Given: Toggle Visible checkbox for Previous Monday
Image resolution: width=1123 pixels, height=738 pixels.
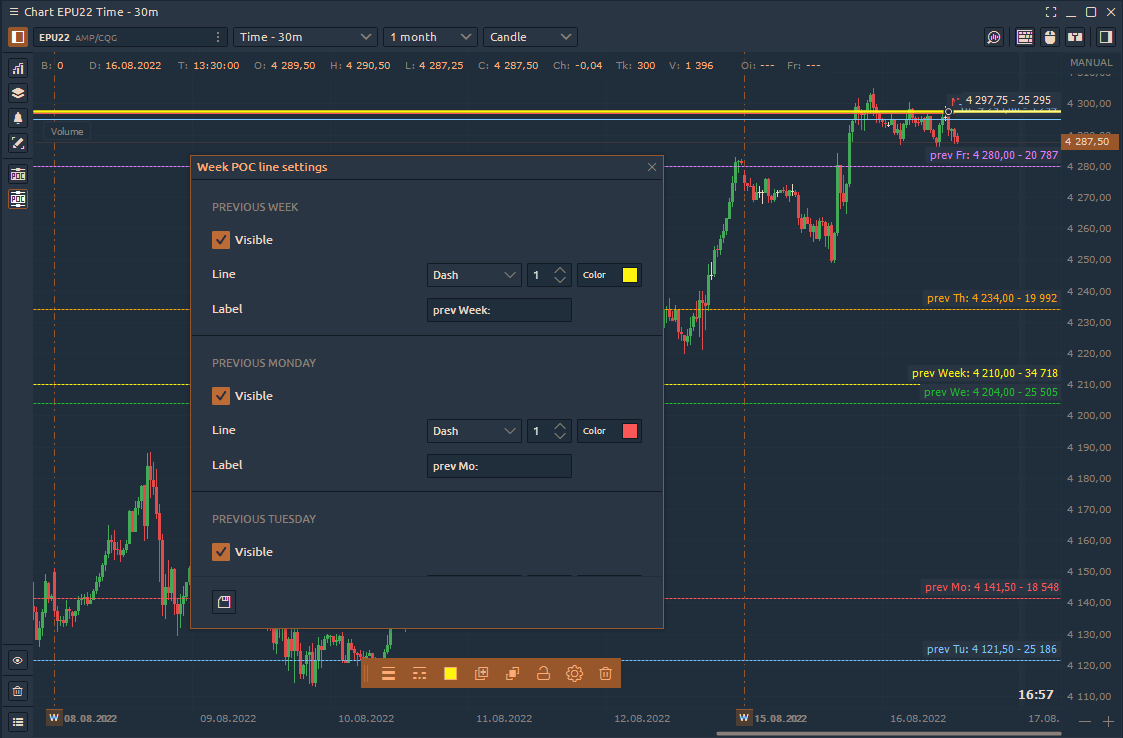Looking at the screenshot, I should tap(221, 396).
